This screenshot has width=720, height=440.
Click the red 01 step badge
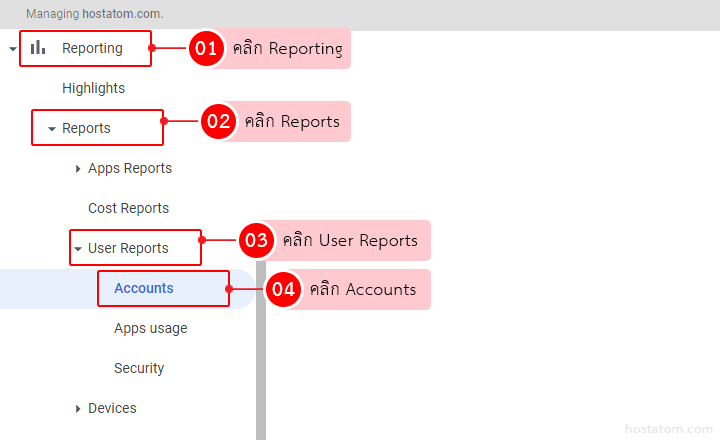tap(206, 48)
